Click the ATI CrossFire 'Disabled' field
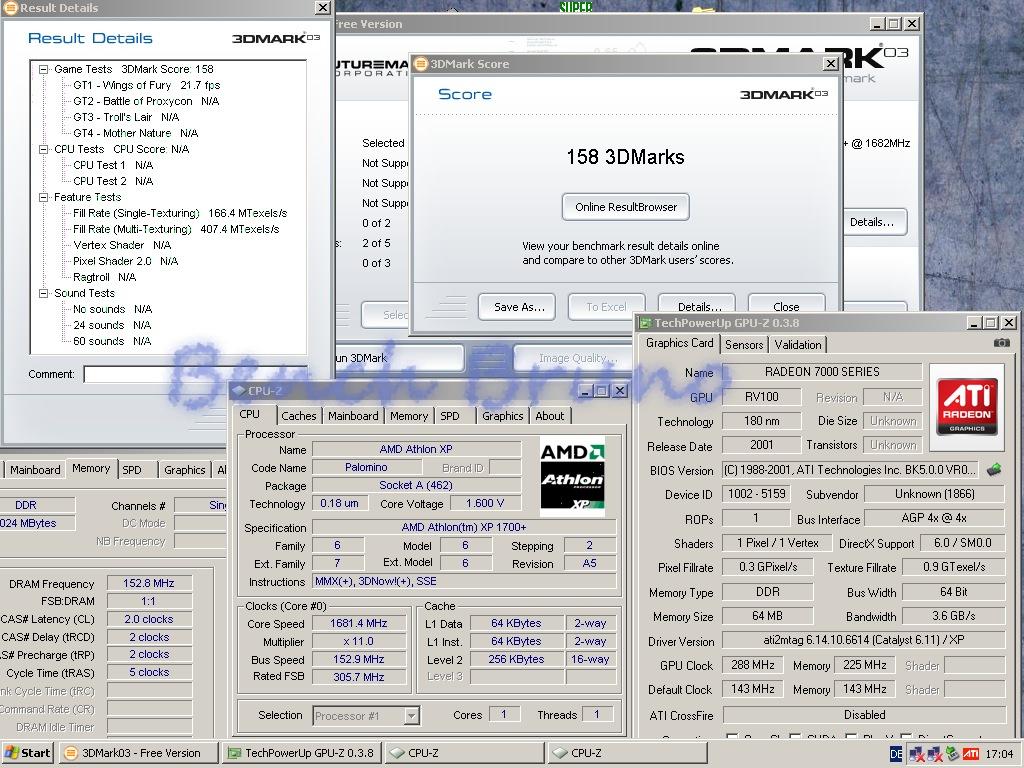1024x768 pixels. coord(863,714)
